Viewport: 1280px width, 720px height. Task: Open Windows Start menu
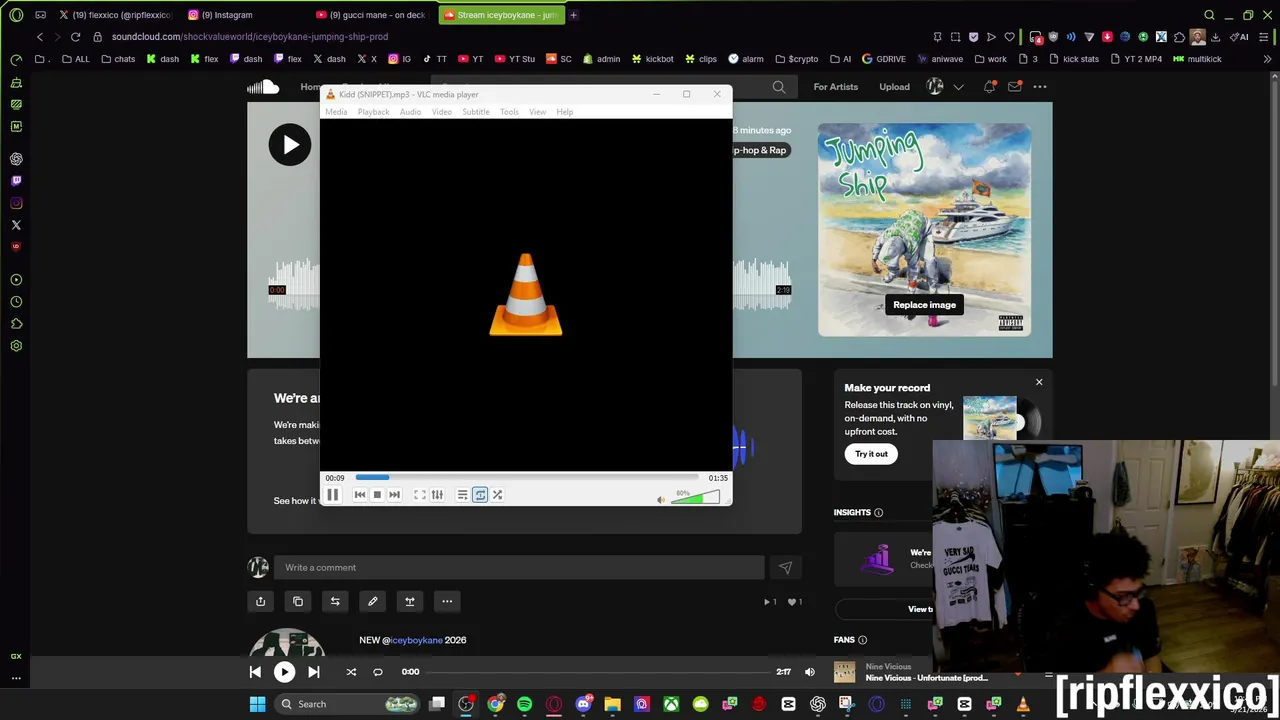click(257, 704)
